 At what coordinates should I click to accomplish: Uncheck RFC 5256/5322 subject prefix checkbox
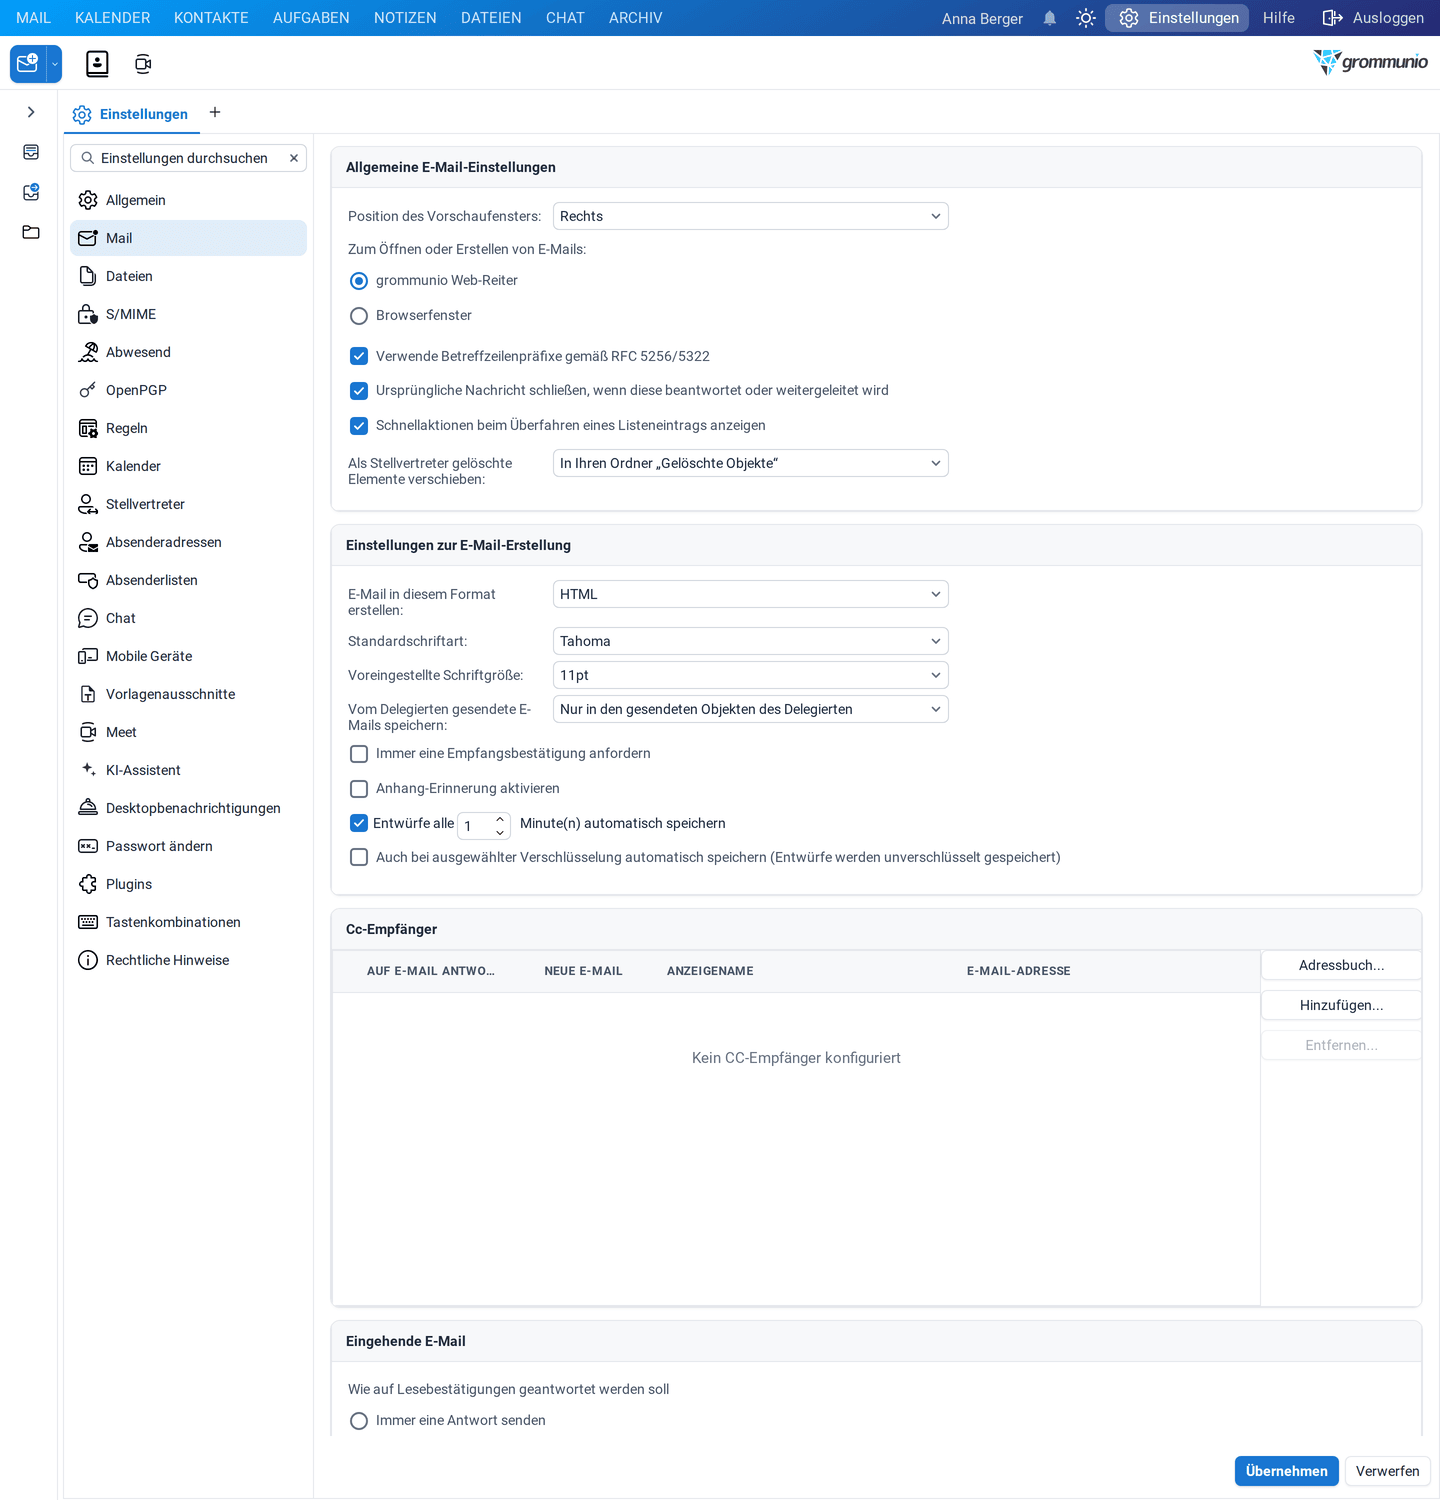[359, 356]
